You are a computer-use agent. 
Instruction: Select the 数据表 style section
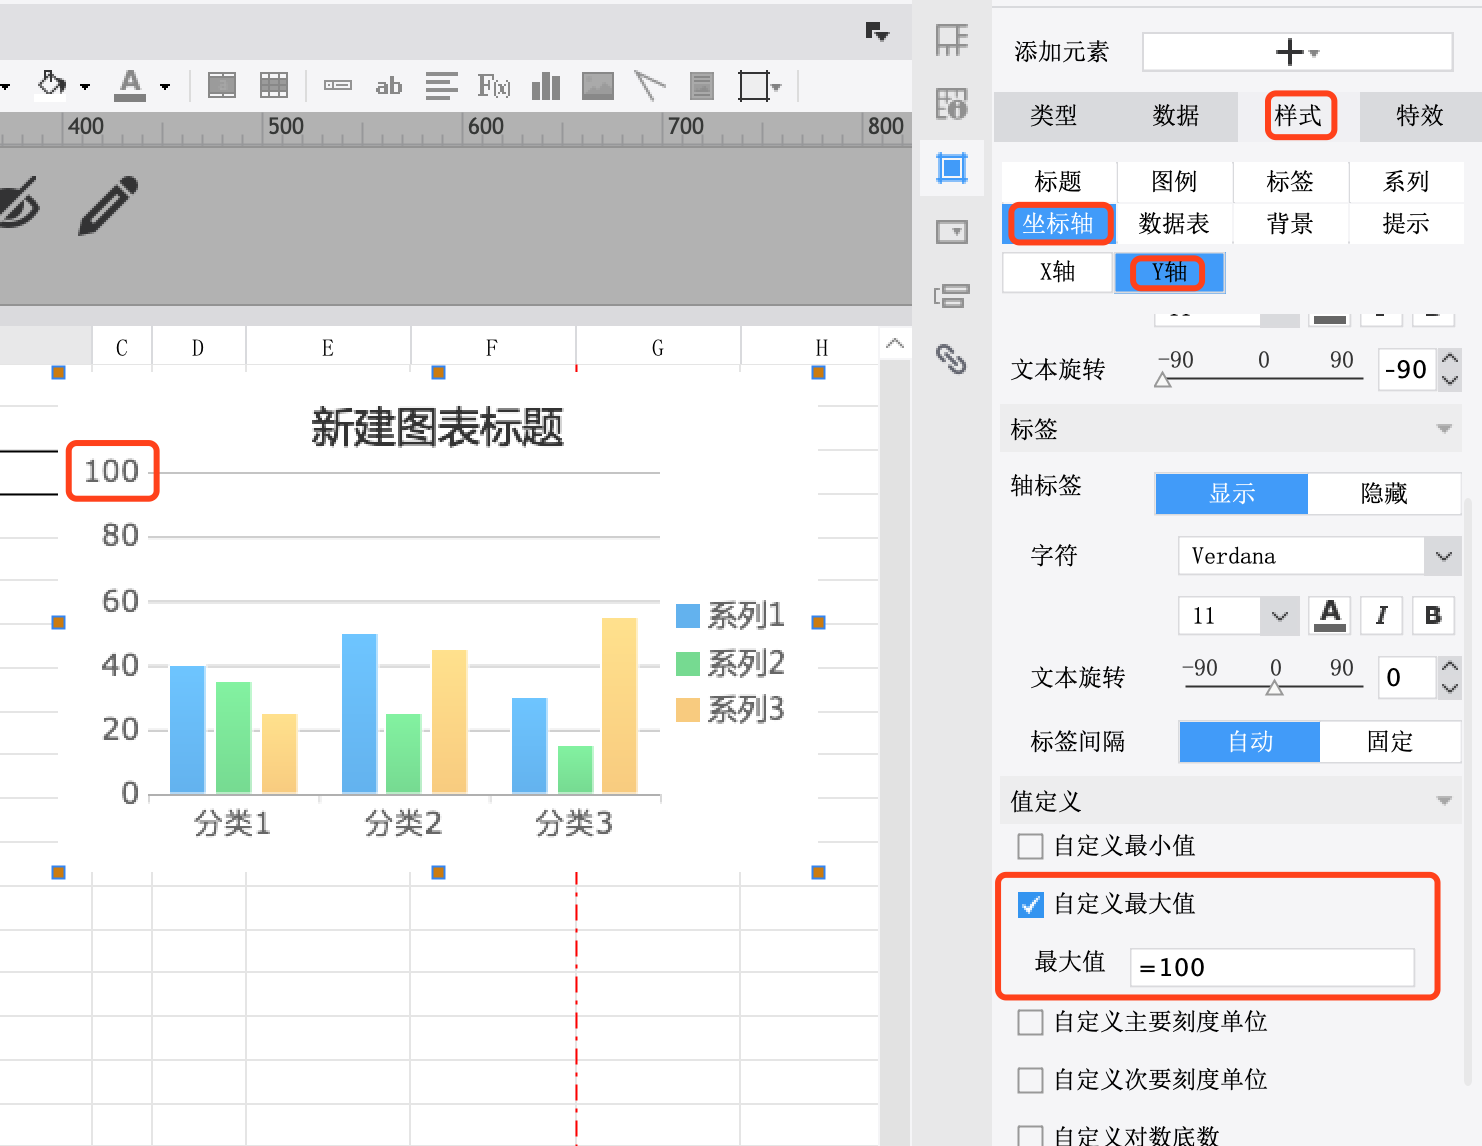pos(1174,223)
